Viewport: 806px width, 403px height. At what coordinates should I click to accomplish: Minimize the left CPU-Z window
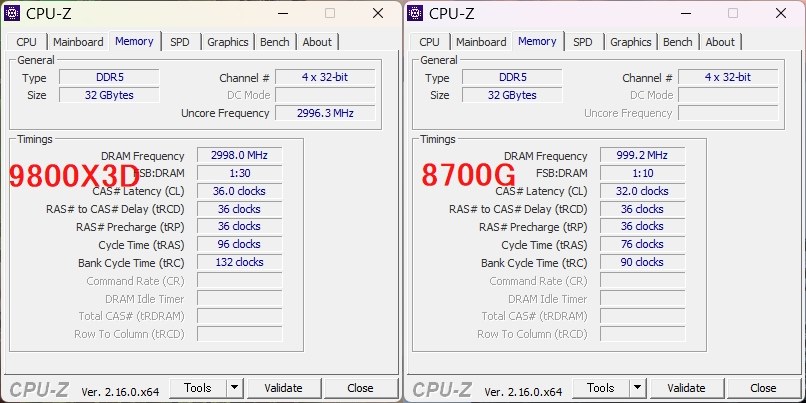point(283,13)
